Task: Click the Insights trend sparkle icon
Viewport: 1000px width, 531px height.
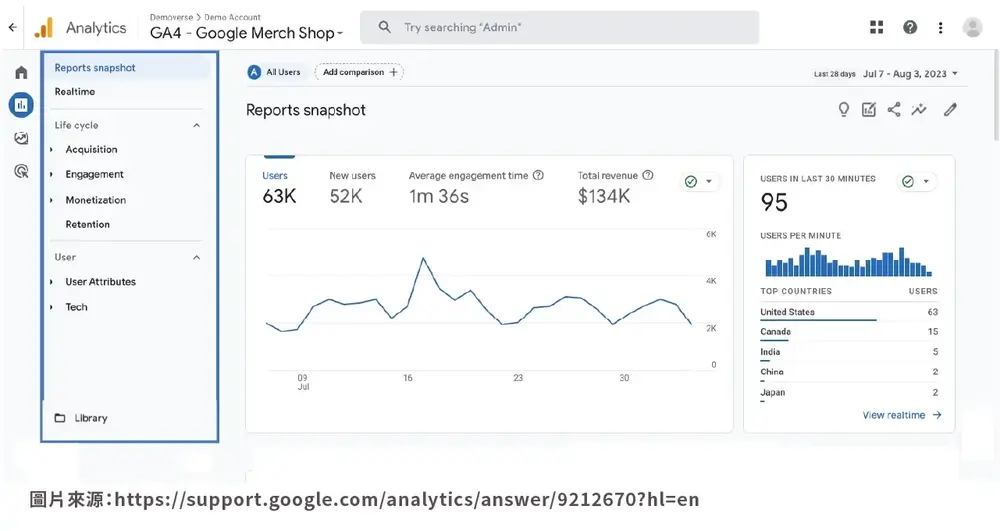Action: pos(919,110)
